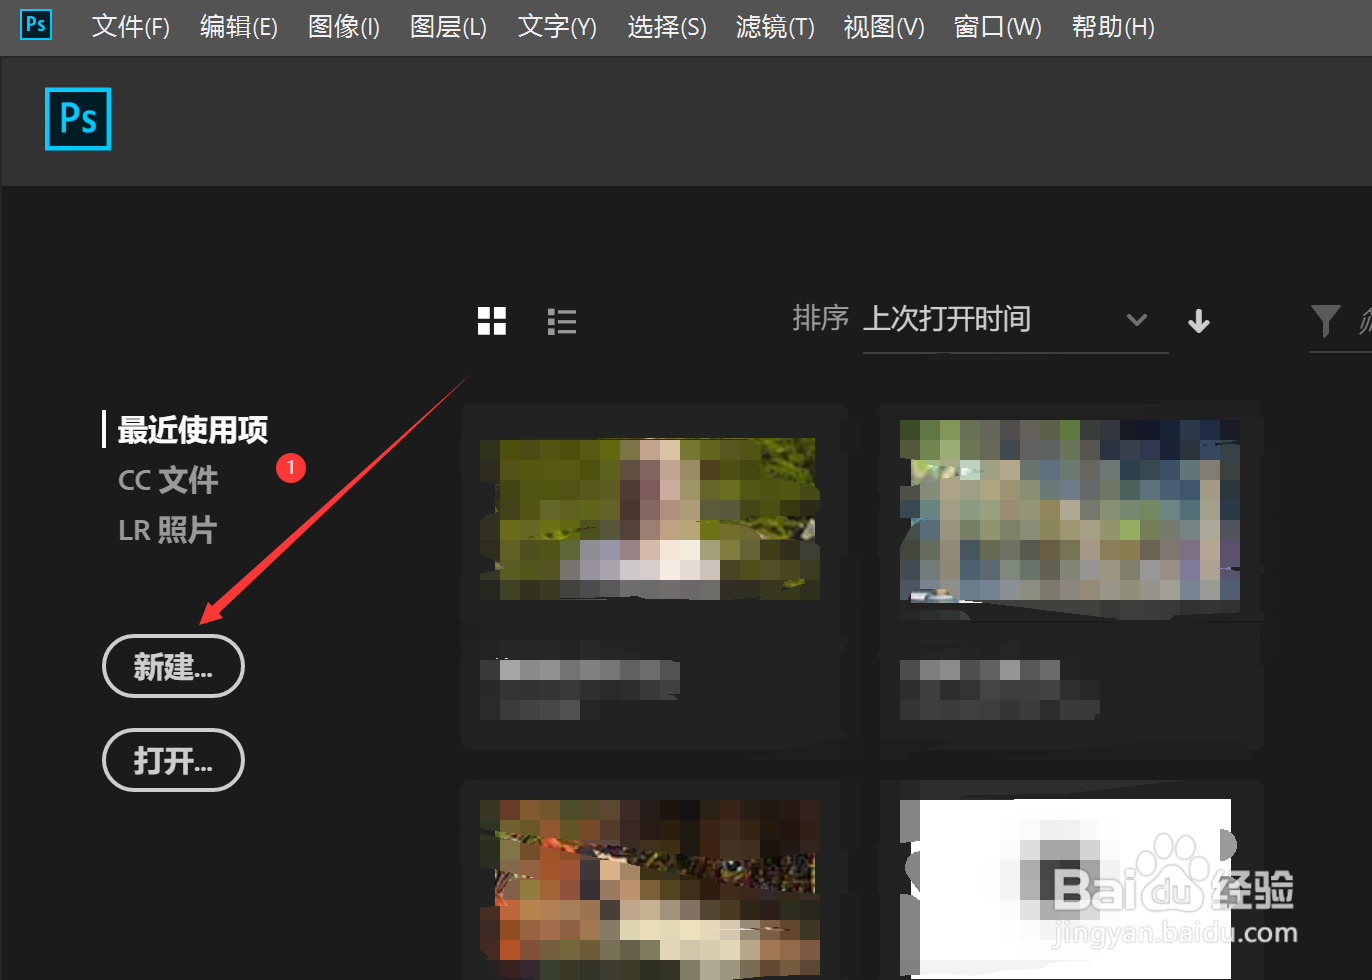Switch to list view icon
The image size is (1372, 980).
point(561,321)
